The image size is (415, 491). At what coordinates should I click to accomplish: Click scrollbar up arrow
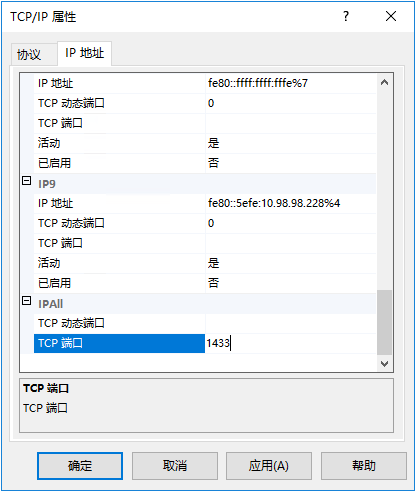point(384,82)
